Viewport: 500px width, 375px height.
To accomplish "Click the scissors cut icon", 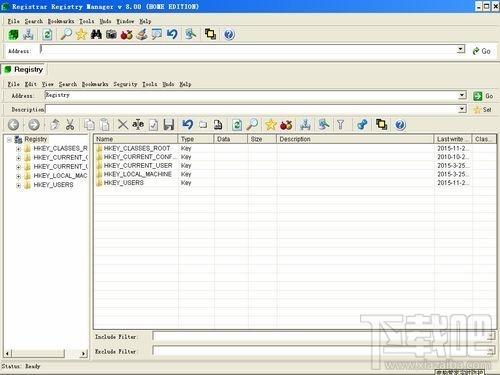I will [x=70, y=125].
